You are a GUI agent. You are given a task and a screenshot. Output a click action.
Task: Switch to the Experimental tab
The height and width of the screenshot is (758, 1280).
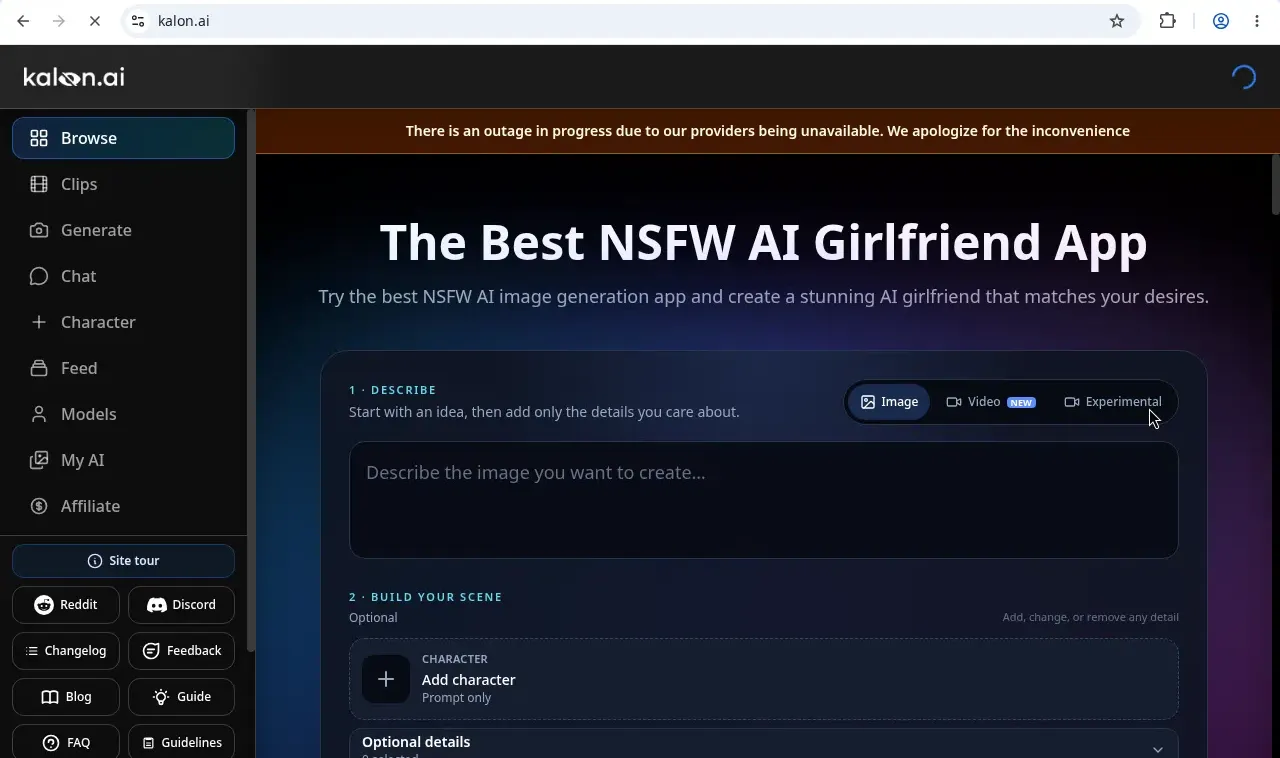pyautogui.click(x=1113, y=402)
